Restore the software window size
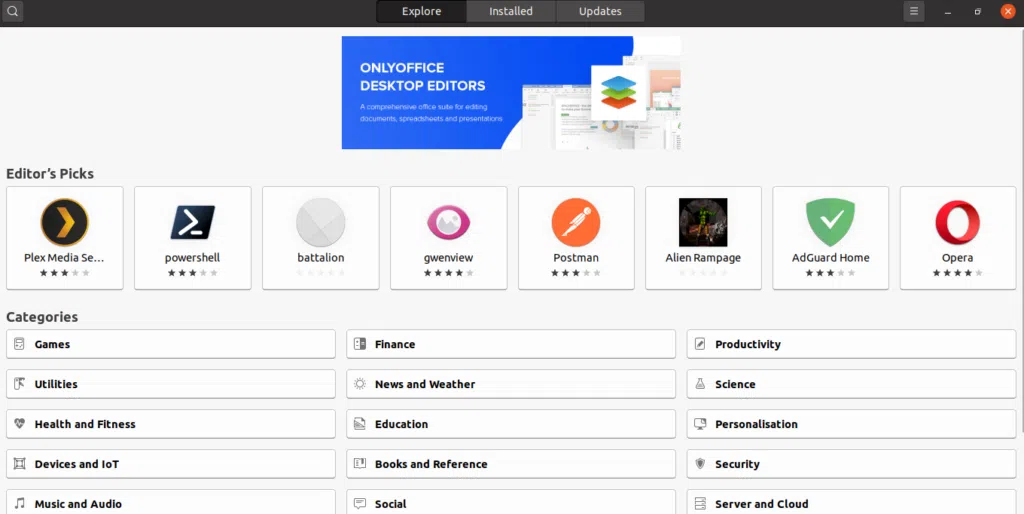The image size is (1024, 514). tap(978, 11)
